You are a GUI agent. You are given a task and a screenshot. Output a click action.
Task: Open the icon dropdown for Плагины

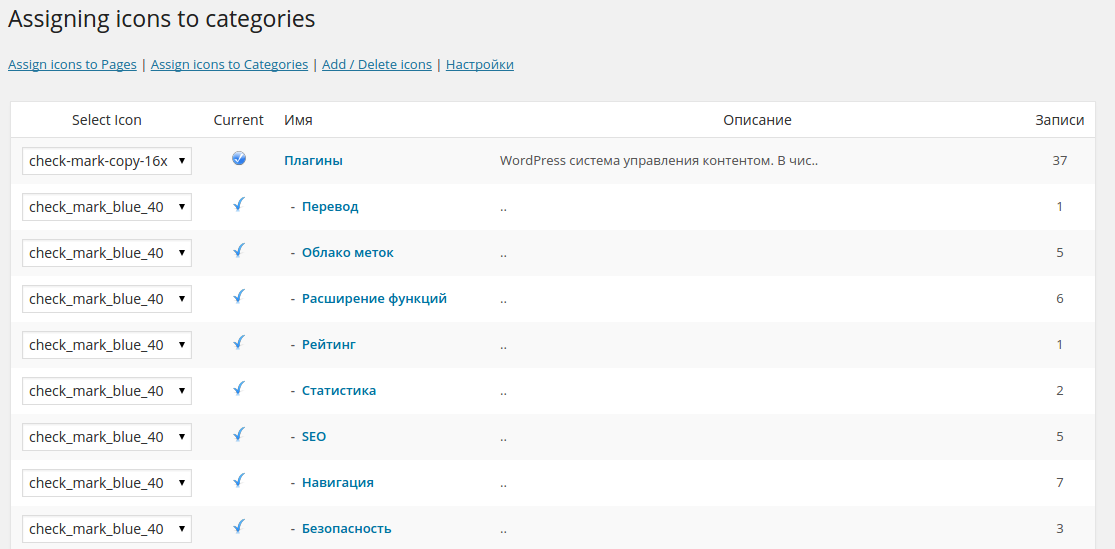107,161
